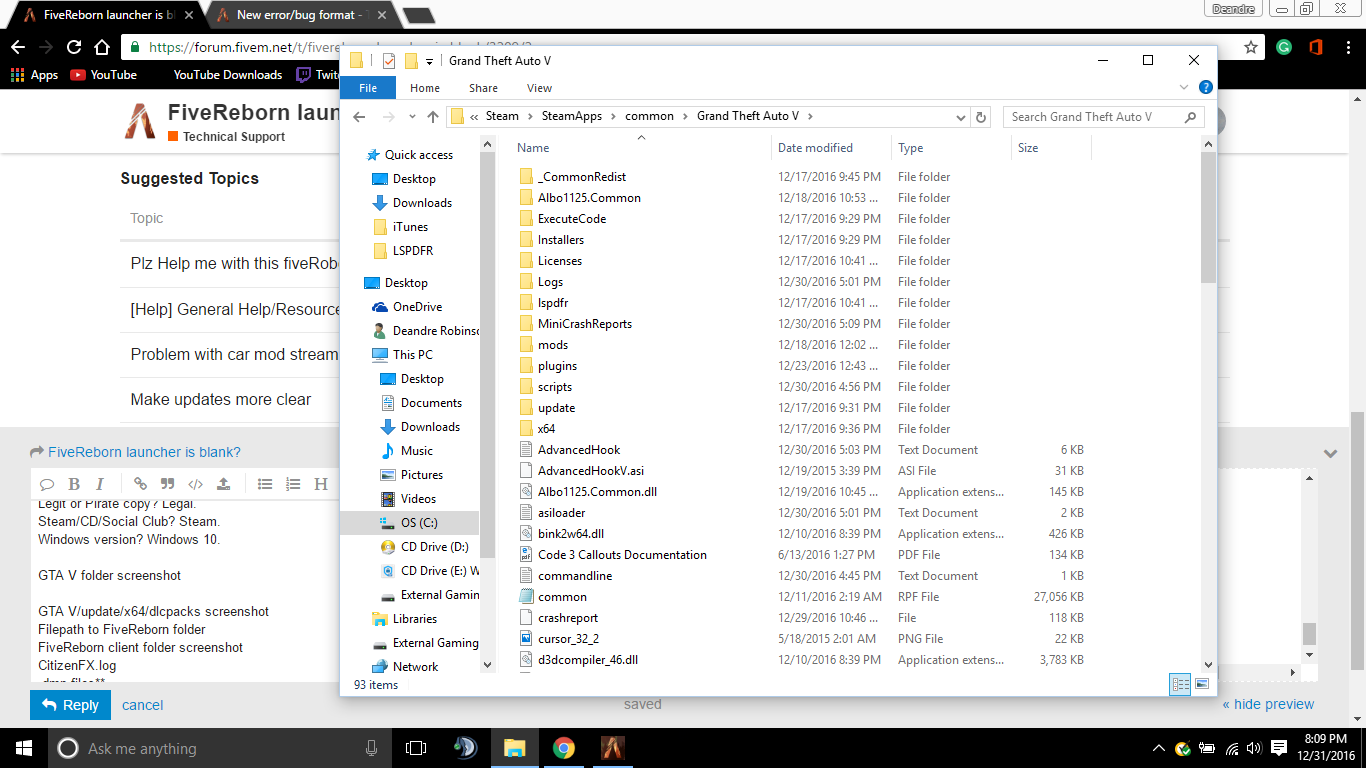Open Grammarly extension in Chrome toolbar
The image size is (1366, 768).
1284,47
